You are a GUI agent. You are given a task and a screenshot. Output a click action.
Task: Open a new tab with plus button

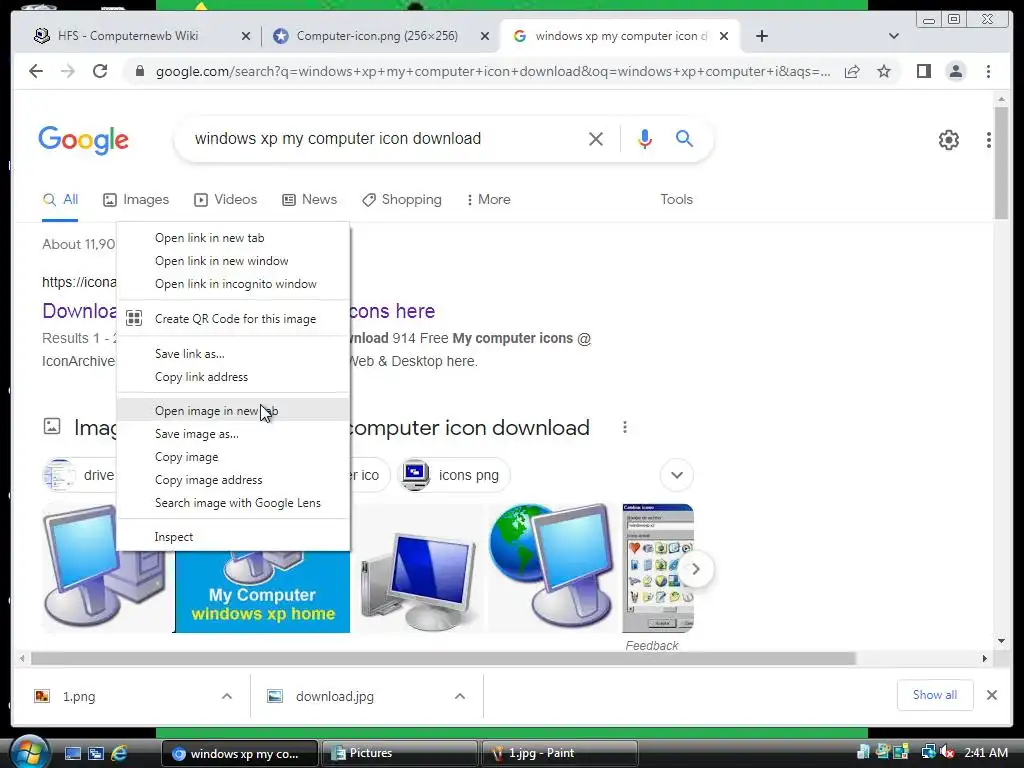pyautogui.click(x=761, y=36)
